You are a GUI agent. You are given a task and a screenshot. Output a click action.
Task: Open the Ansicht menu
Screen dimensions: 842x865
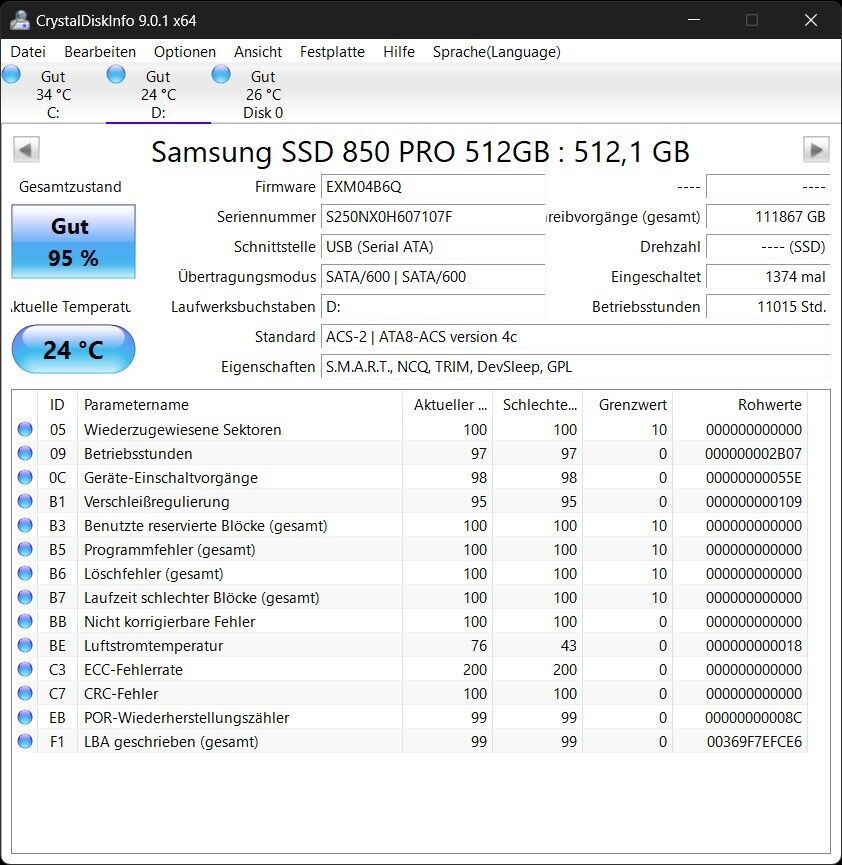[258, 52]
